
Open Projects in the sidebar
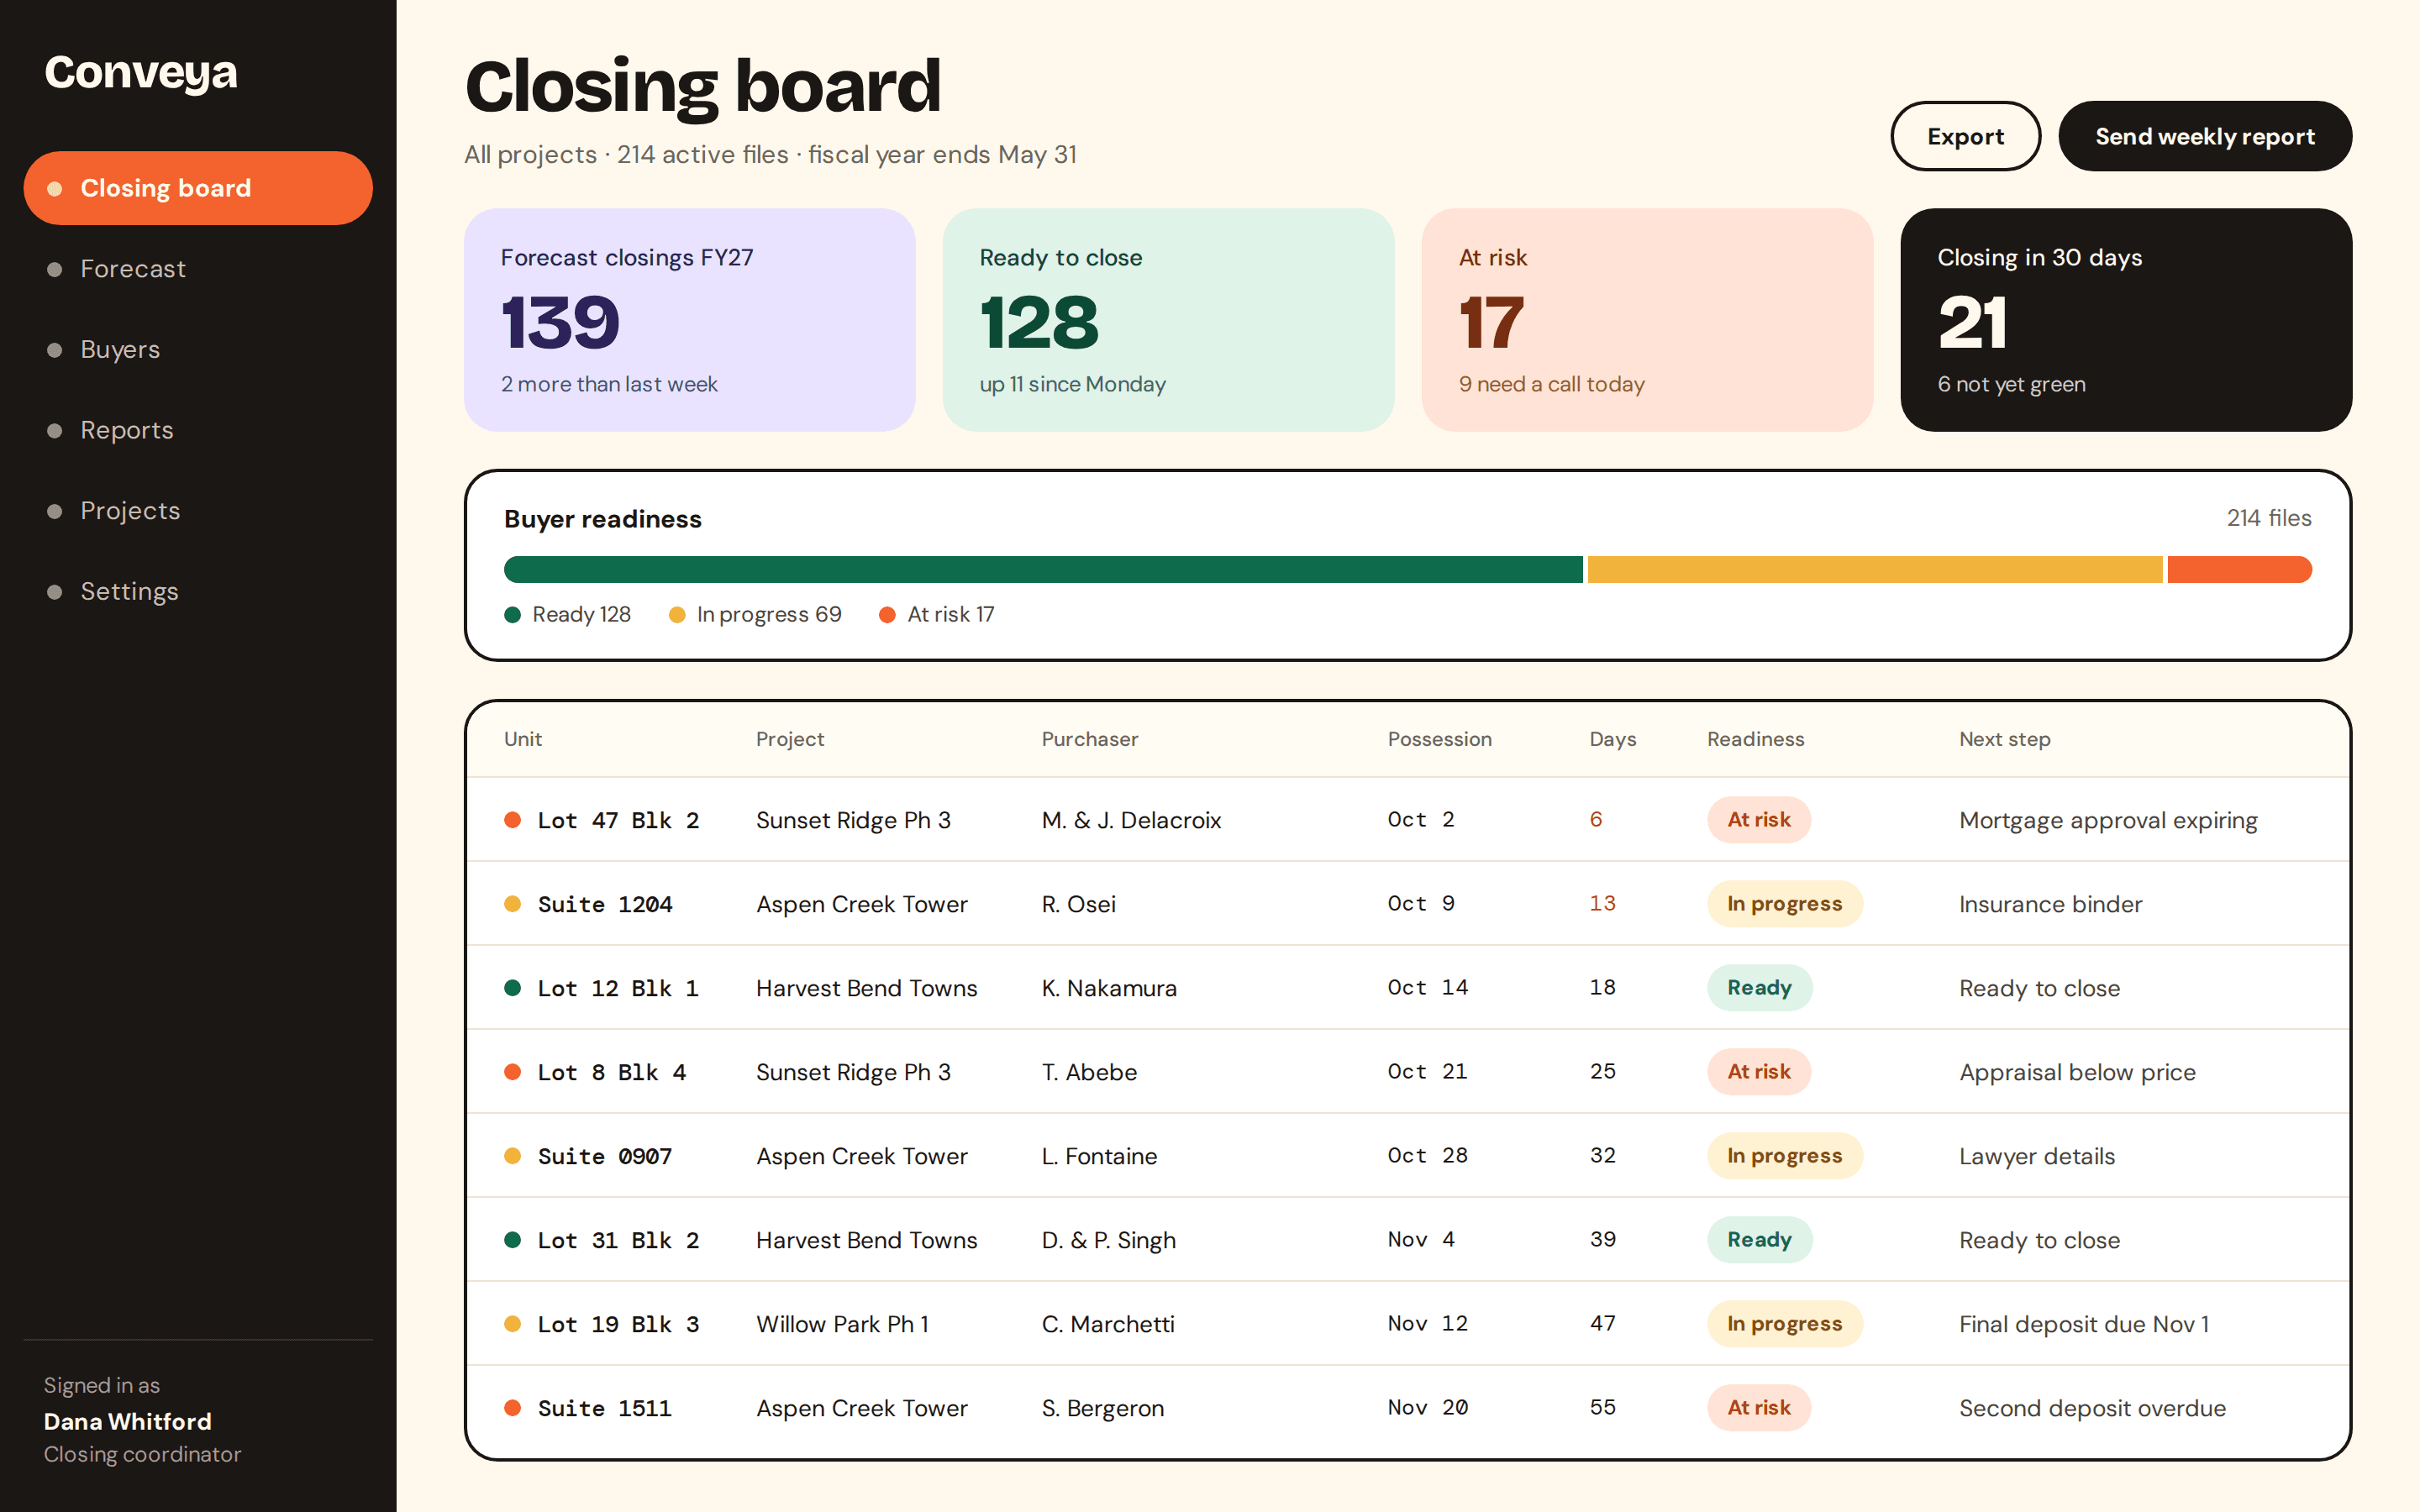point(198,511)
